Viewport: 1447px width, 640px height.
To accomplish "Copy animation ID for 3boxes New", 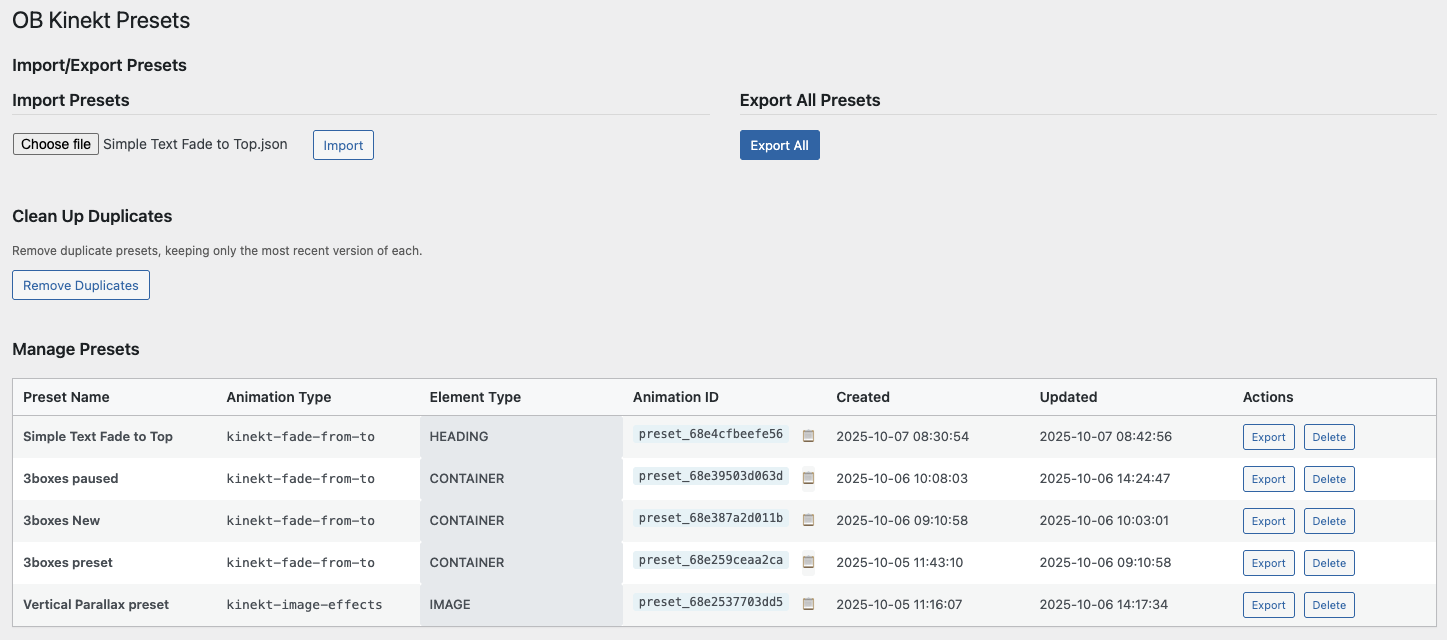I will pyautogui.click(x=808, y=520).
